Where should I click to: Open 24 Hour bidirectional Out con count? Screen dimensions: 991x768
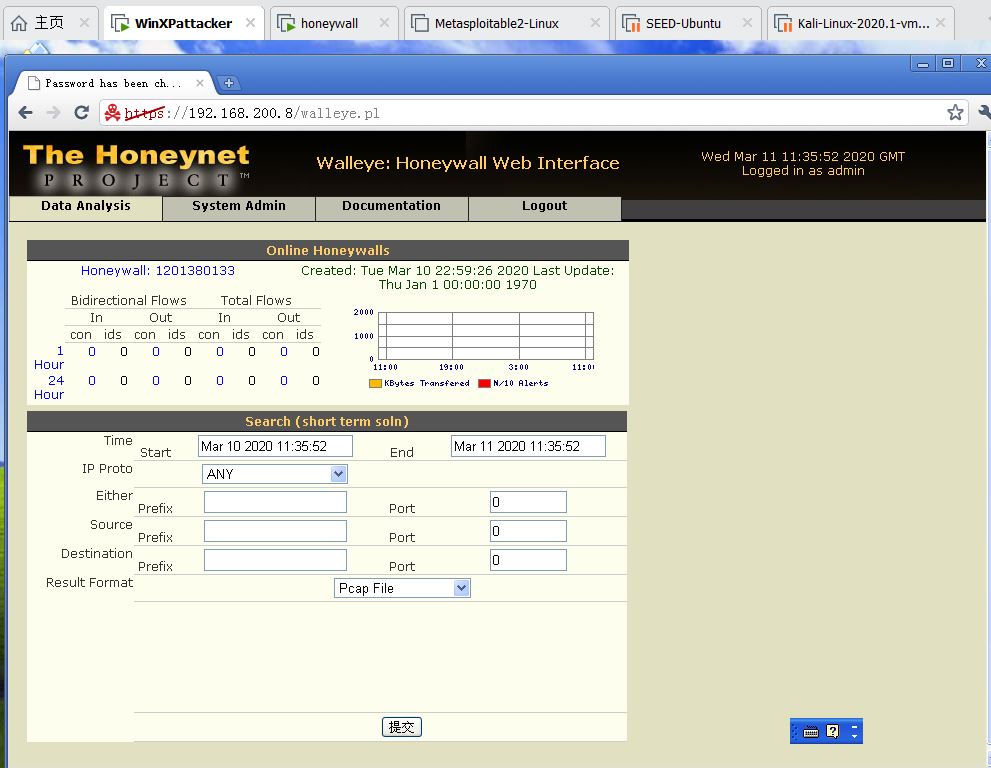click(155, 381)
